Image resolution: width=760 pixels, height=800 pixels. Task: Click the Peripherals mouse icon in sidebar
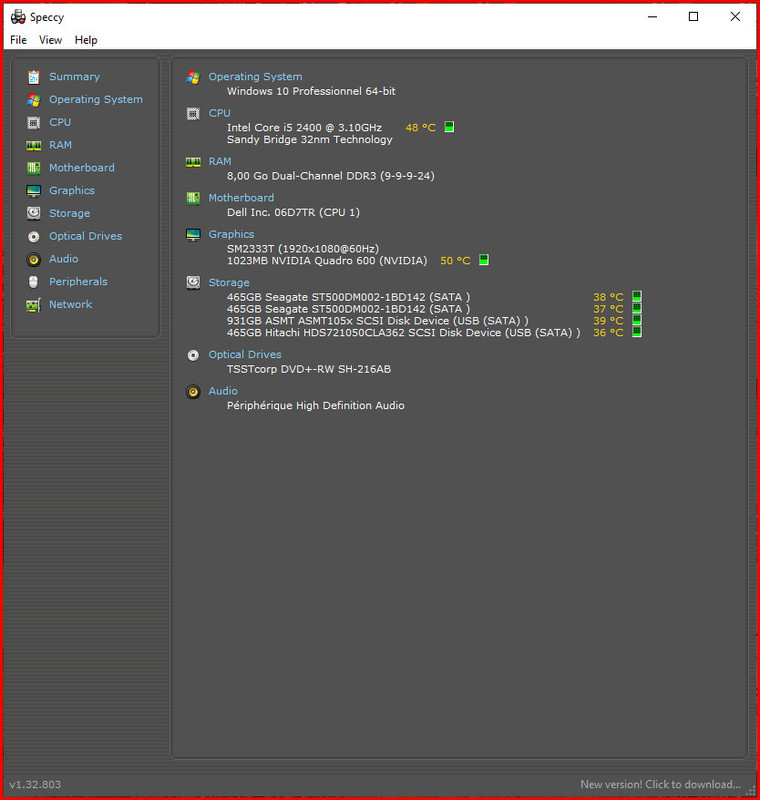[34, 282]
